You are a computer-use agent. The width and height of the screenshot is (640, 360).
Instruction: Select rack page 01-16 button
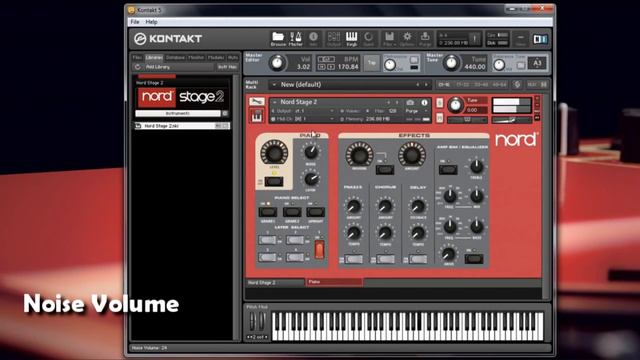pos(444,84)
